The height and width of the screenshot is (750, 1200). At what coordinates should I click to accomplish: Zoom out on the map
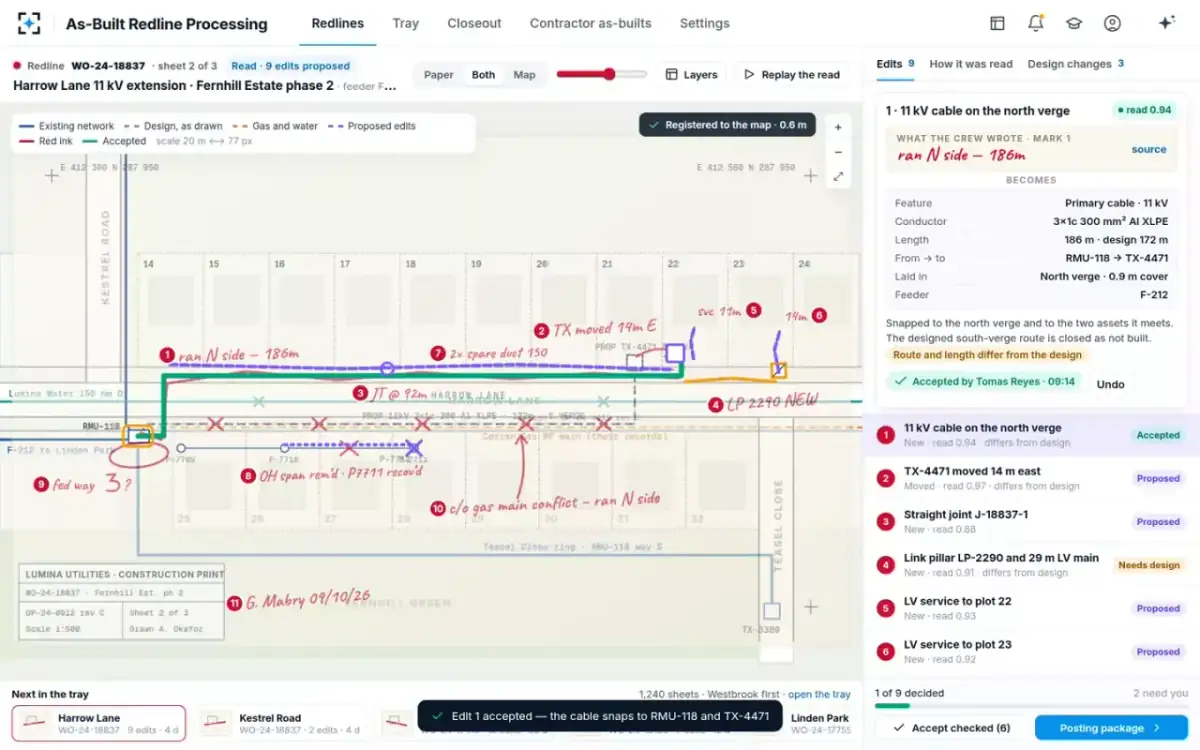pyautogui.click(x=838, y=152)
